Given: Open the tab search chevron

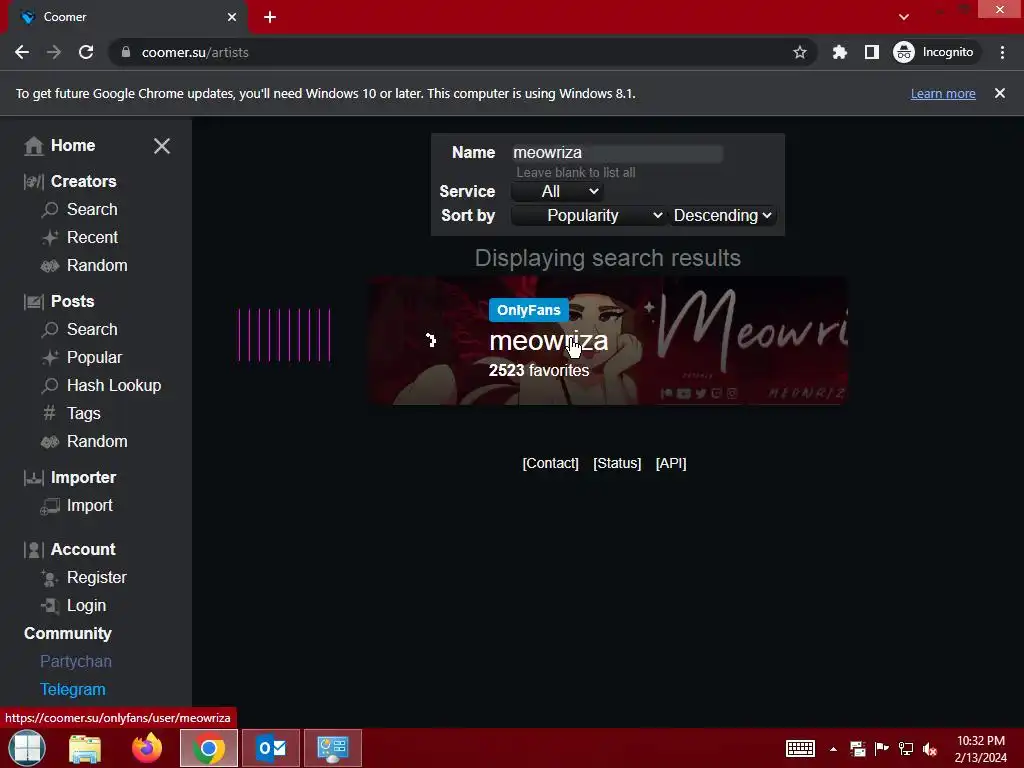Looking at the screenshot, I should 904,17.
